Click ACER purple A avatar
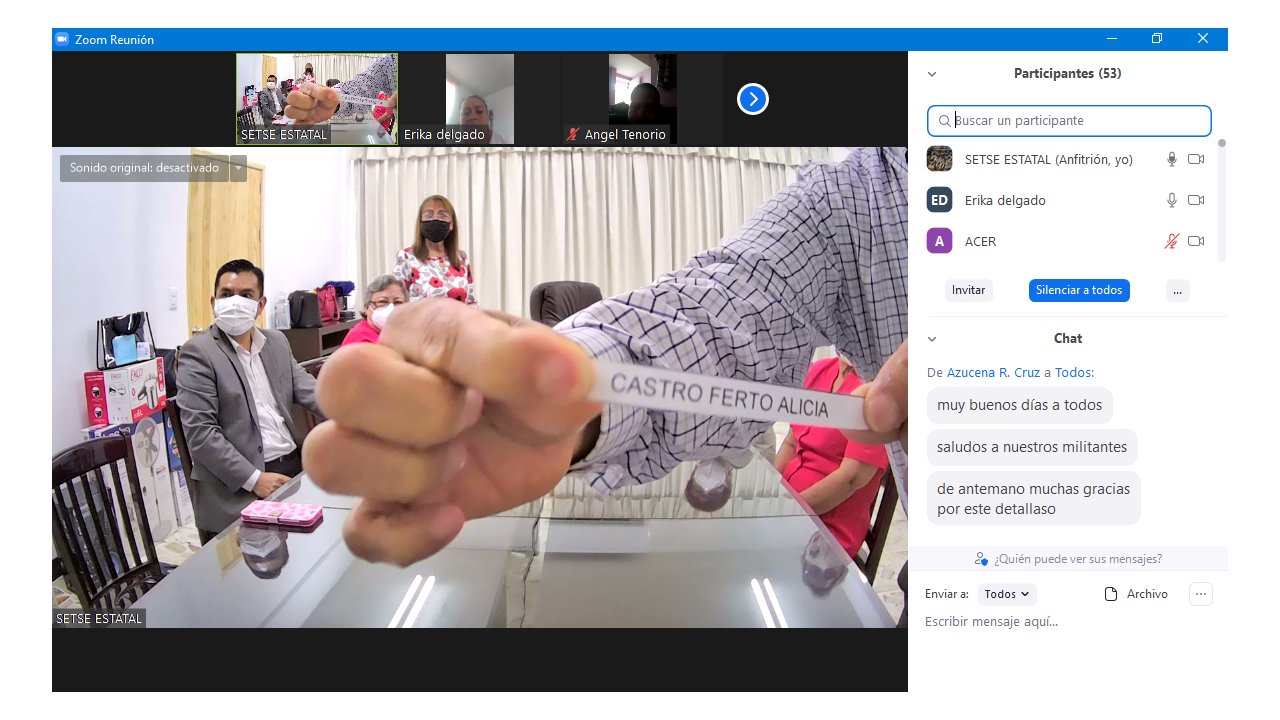 [x=939, y=241]
